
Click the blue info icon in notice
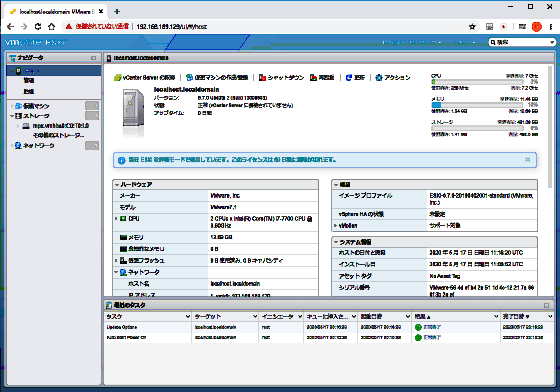coord(121,160)
